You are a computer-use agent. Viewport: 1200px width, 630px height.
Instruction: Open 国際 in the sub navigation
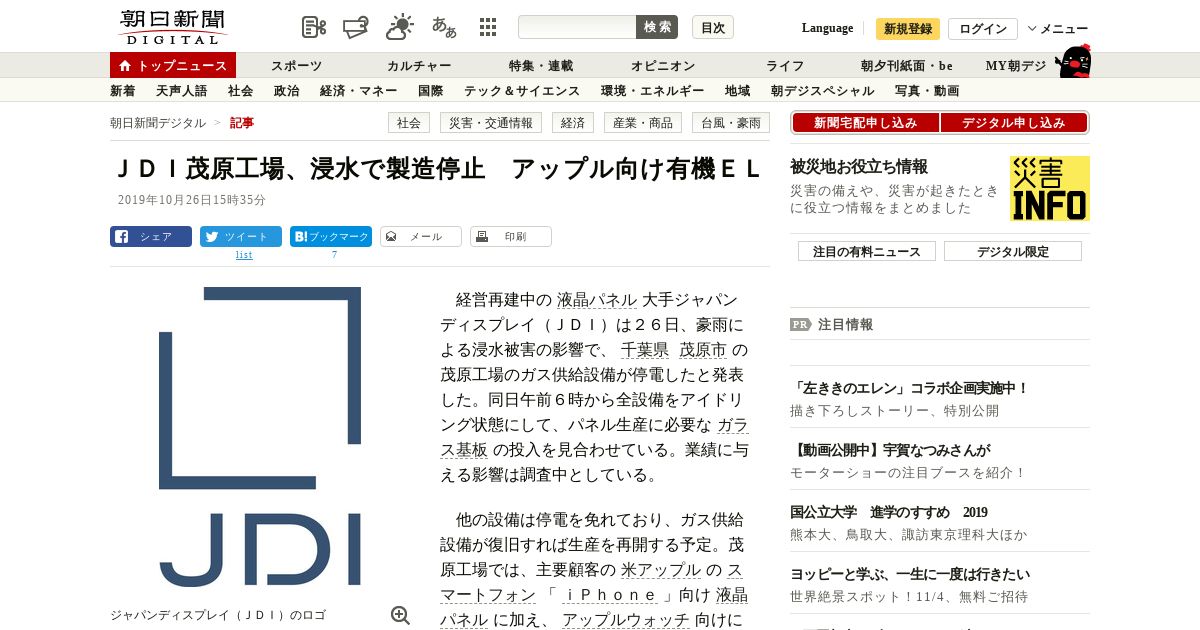click(430, 91)
